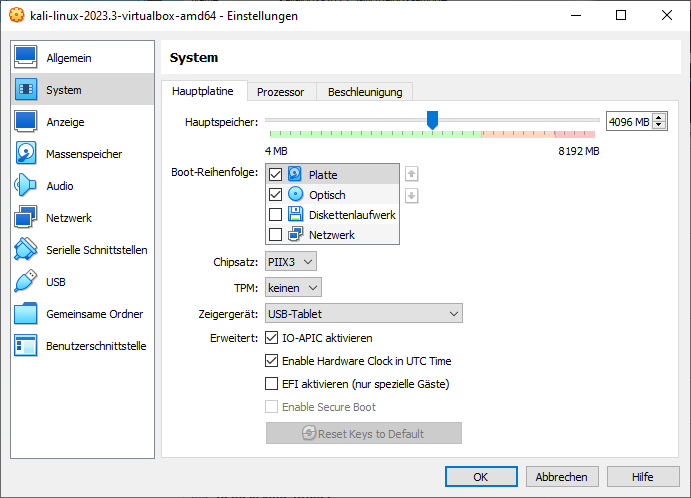The image size is (691, 498).
Task: Select the Gemeinsame Ordner folder icon
Action: point(26,314)
